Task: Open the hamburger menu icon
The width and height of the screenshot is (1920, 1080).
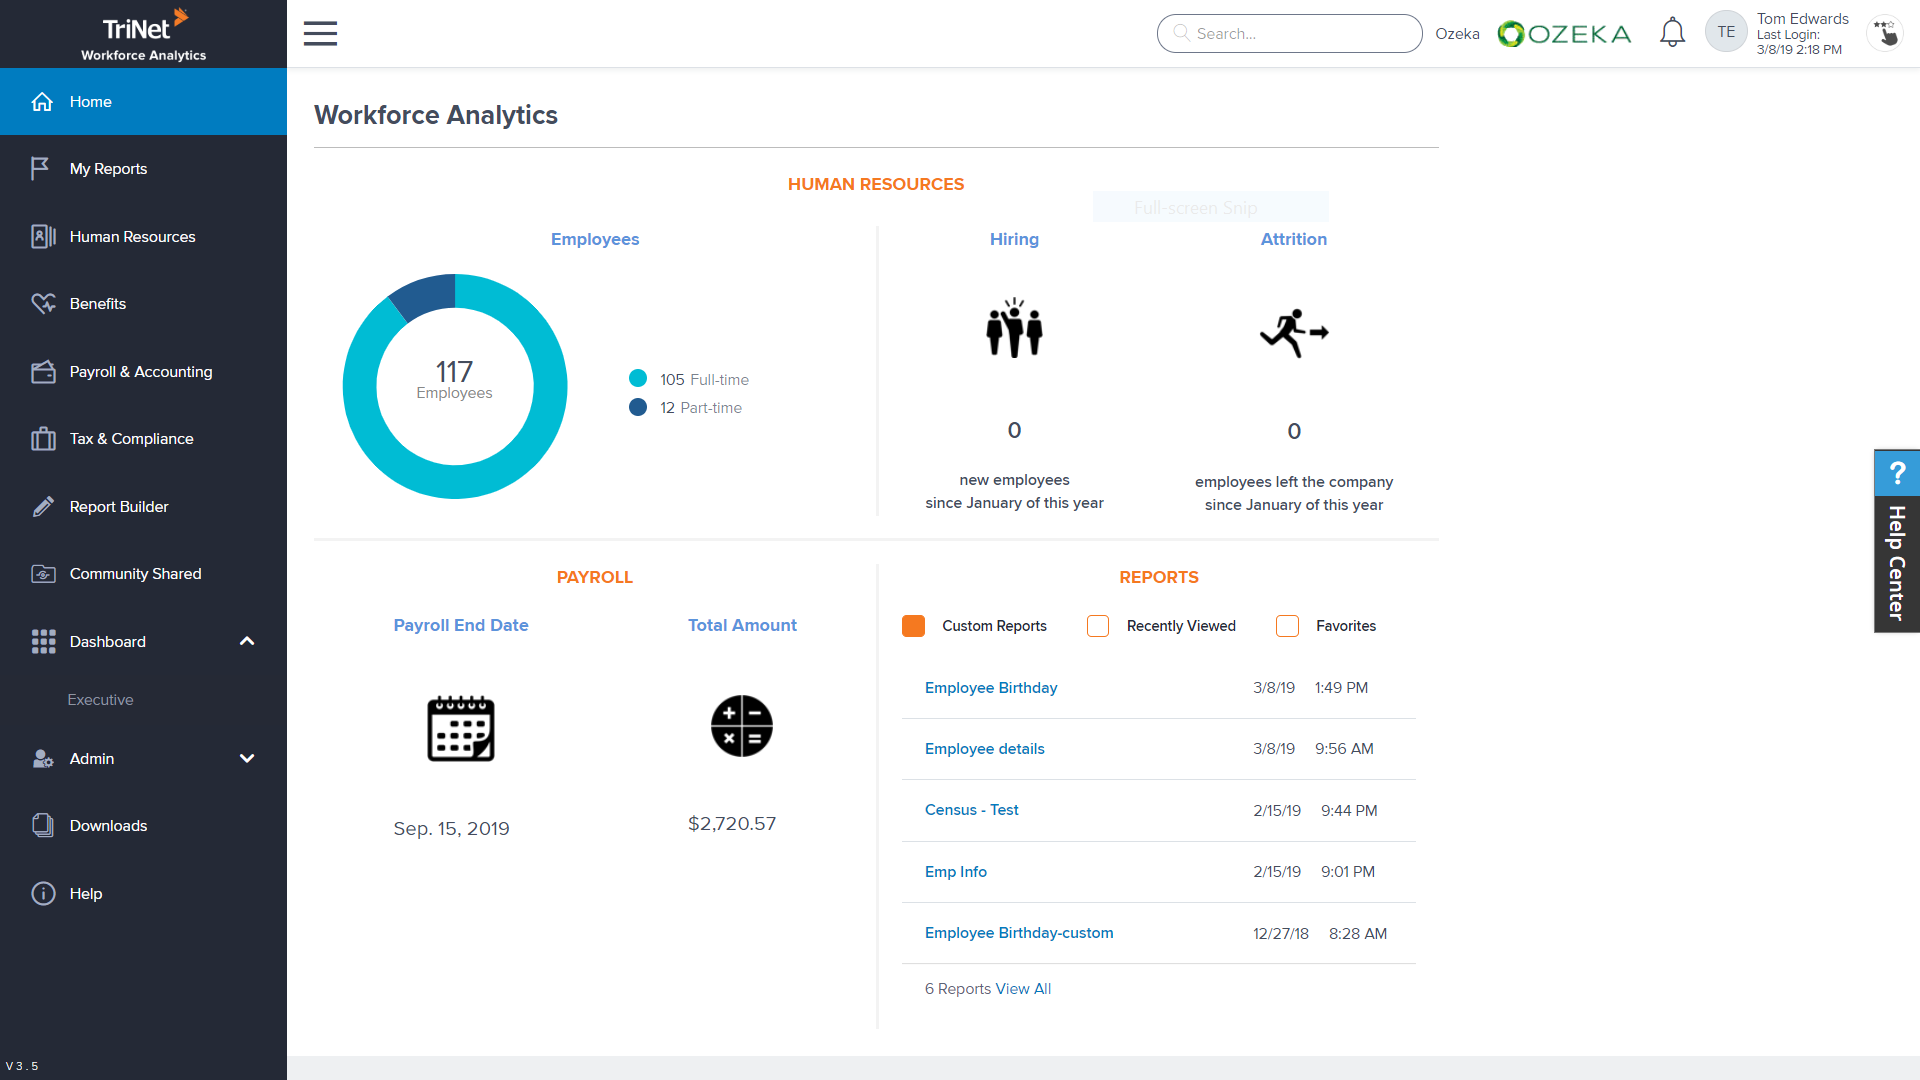Action: coord(320,33)
